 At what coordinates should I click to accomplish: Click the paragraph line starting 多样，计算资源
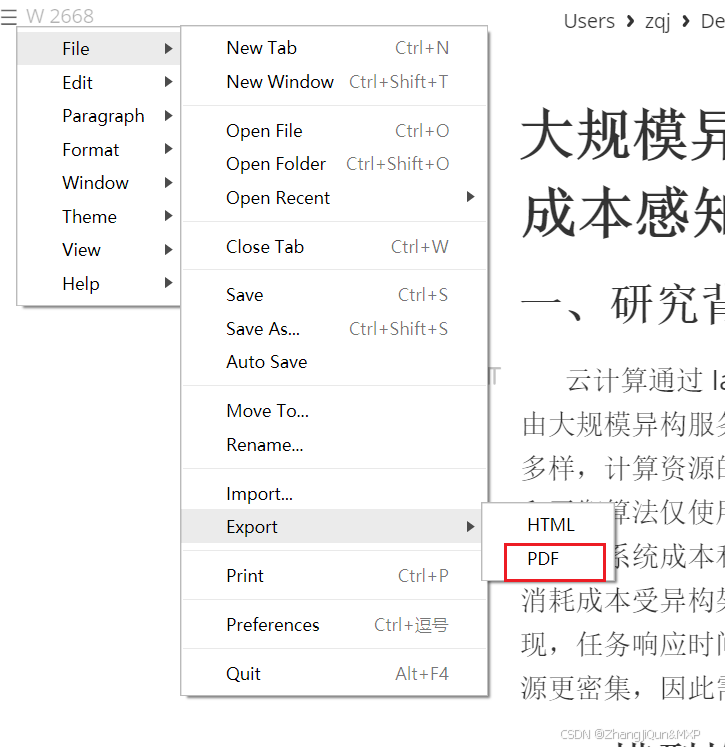pos(623,468)
